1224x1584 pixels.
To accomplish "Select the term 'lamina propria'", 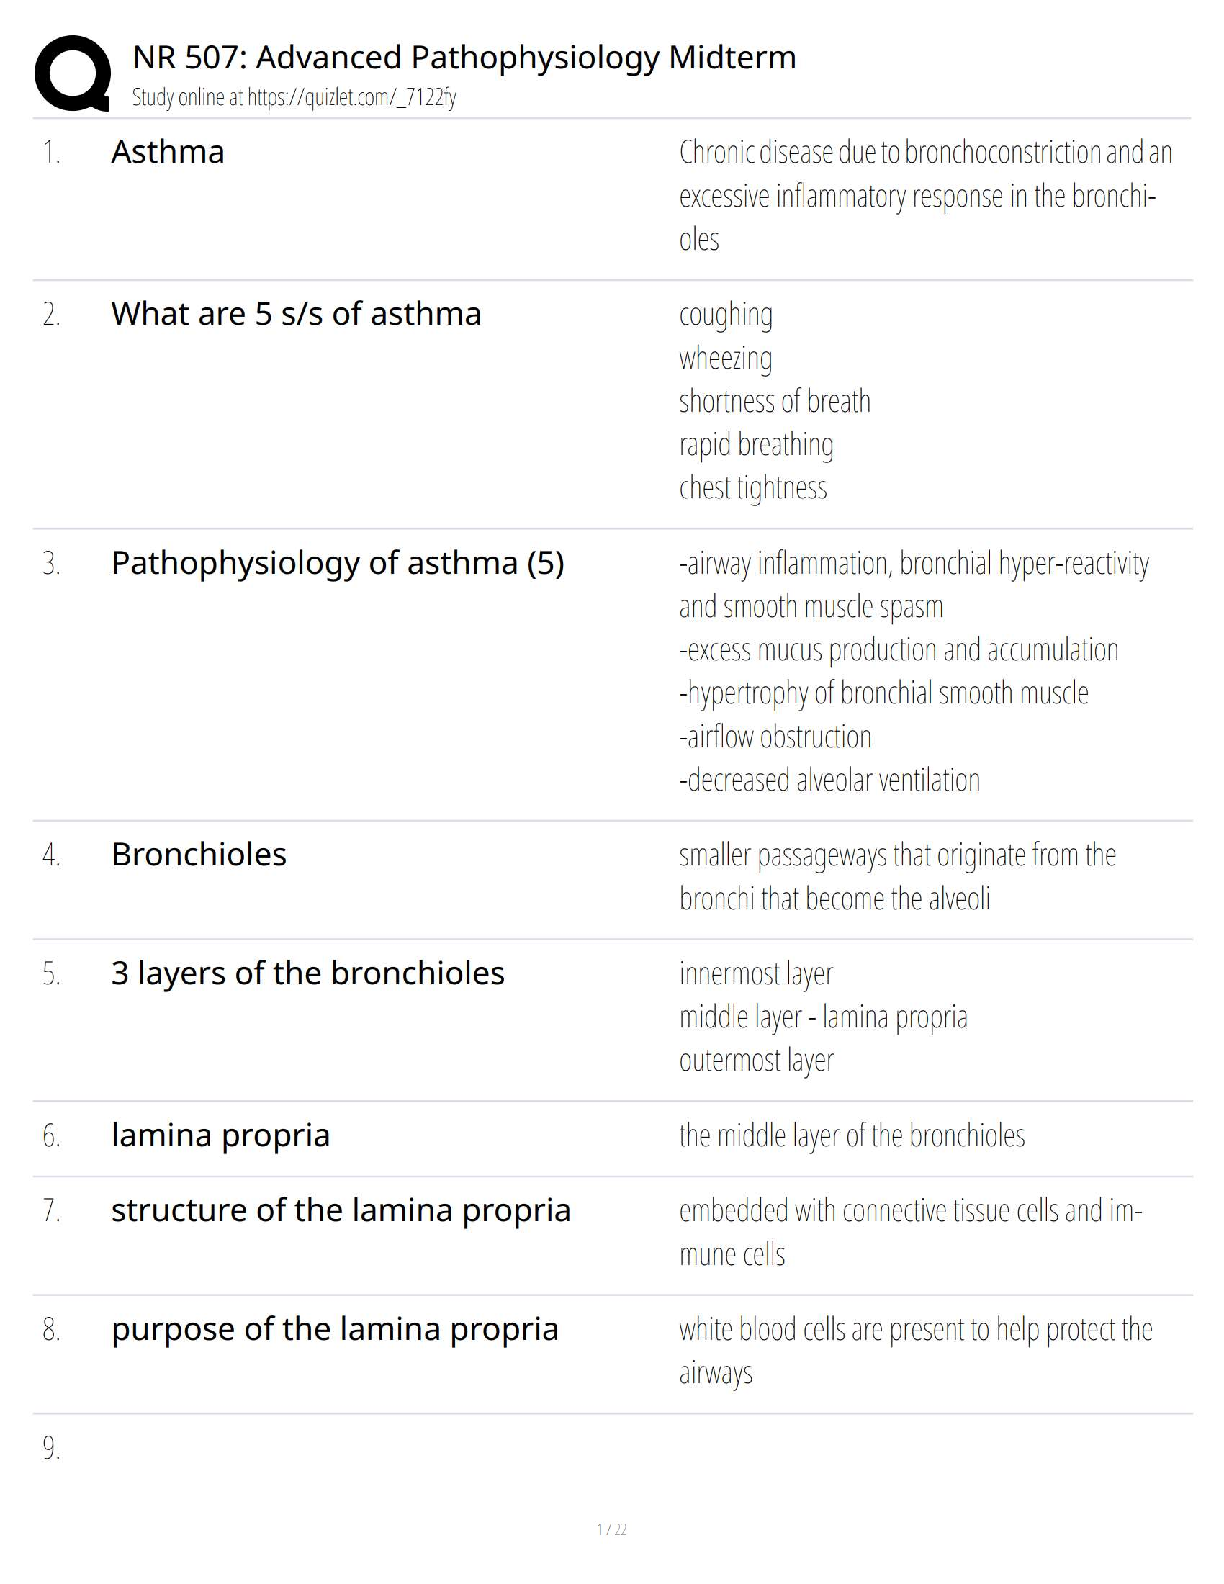I will click(220, 1135).
